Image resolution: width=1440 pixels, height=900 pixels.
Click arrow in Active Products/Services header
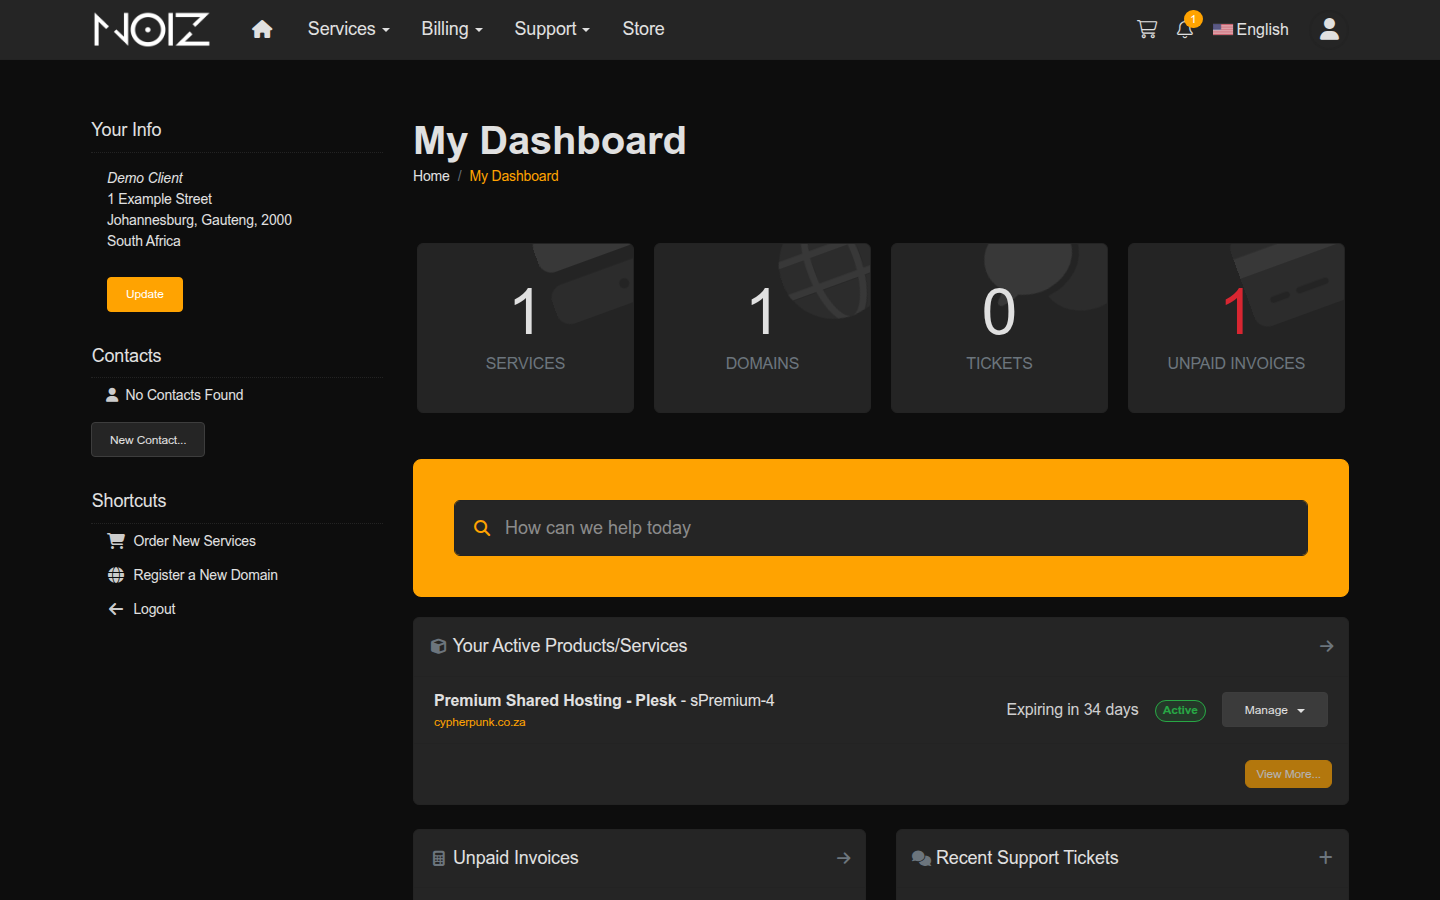coord(1327,646)
